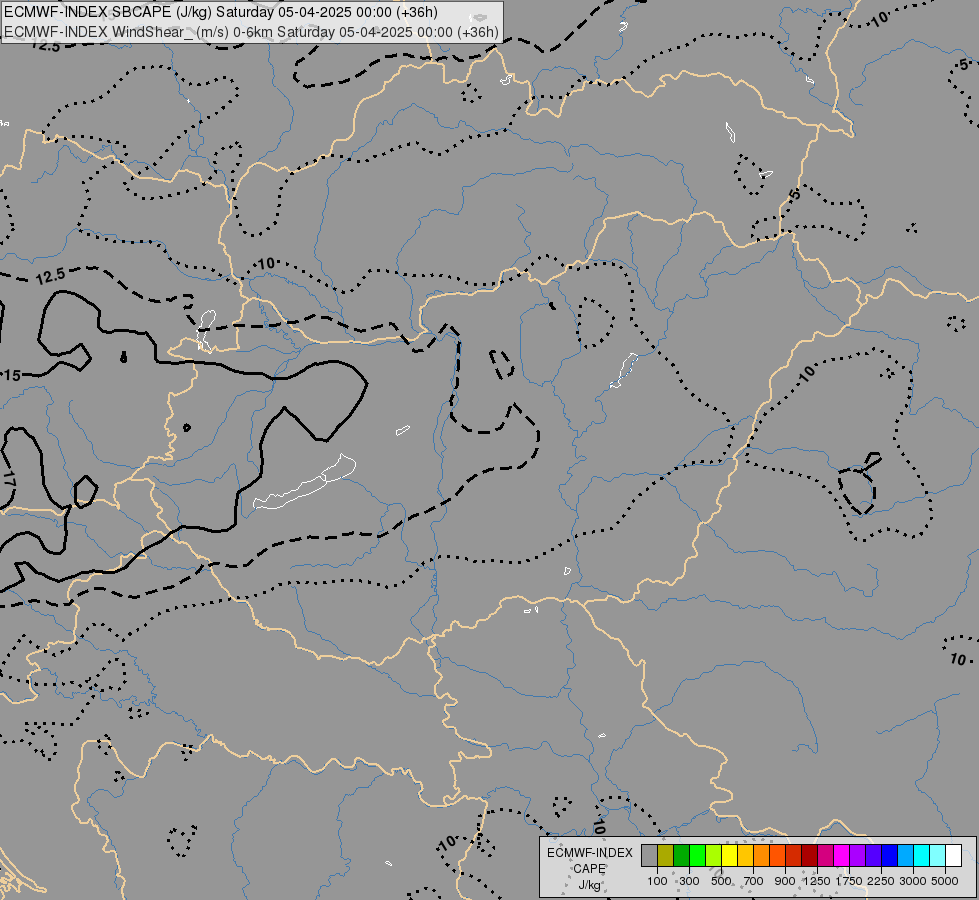
Task: Pick the white swatch ending the legend
Action: (953, 855)
